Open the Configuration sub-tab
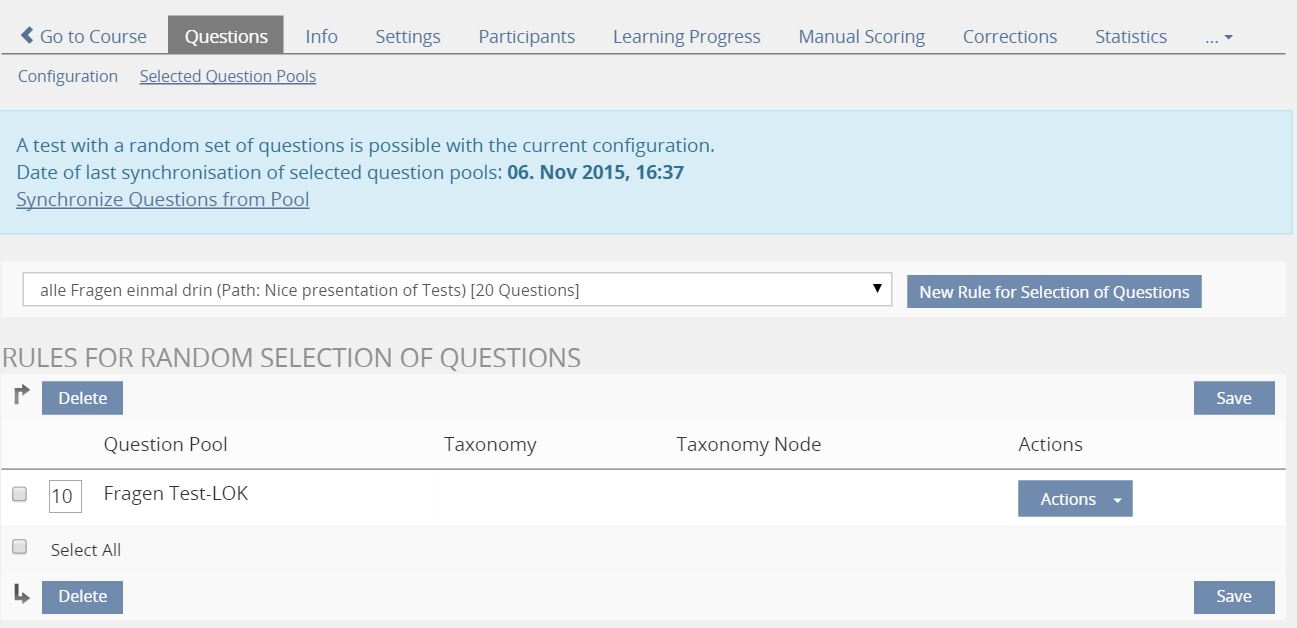Screen dimensions: 1297x628 pos(68,76)
